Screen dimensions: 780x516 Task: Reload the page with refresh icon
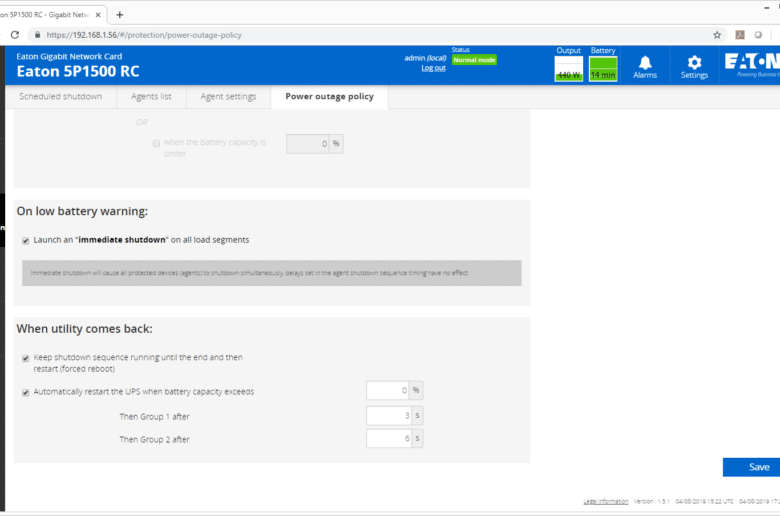[x=15, y=35]
